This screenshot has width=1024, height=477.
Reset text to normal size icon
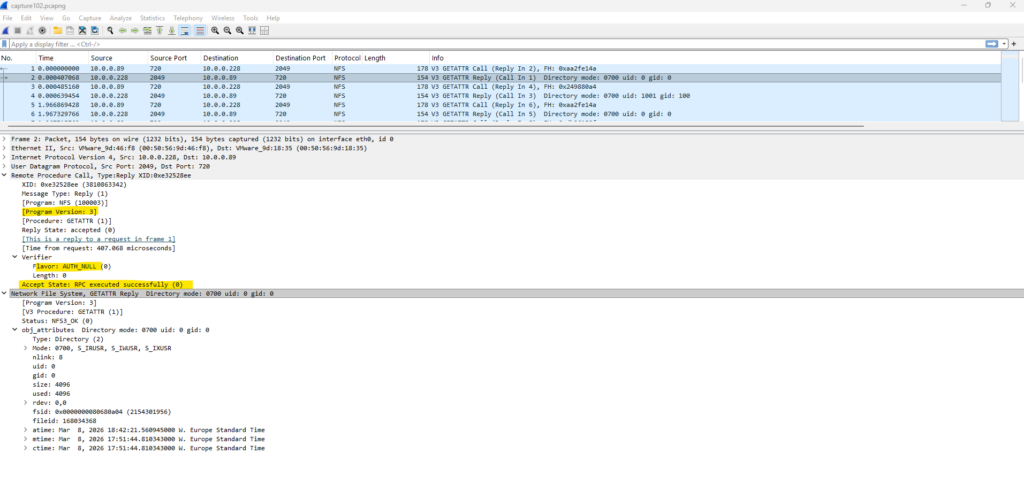(240, 31)
